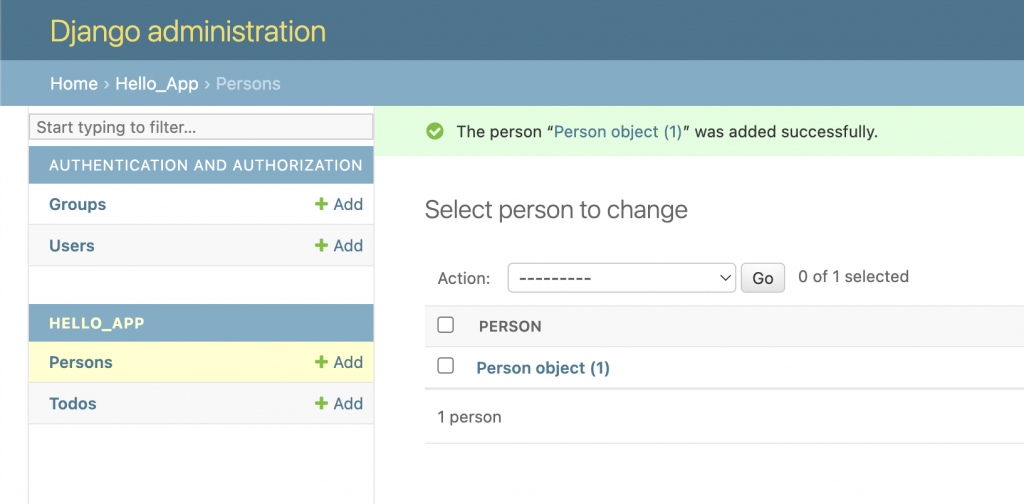Click the green plus icon beside Users
Viewport: 1024px width, 504px height.
click(321, 245)
